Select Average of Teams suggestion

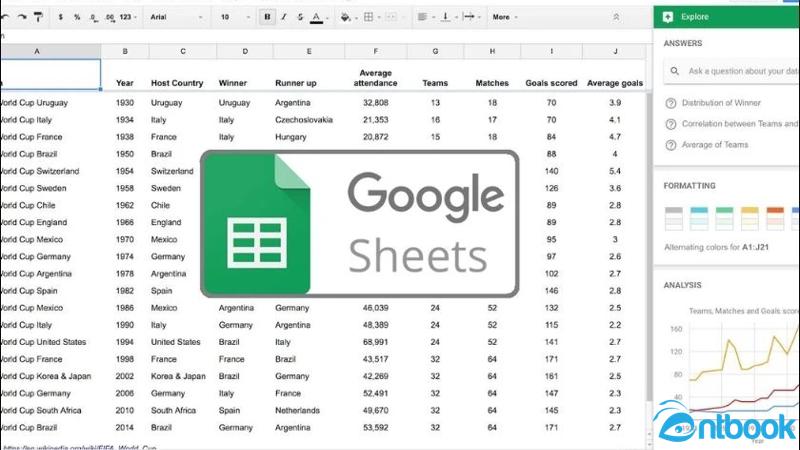coord(715,144)
